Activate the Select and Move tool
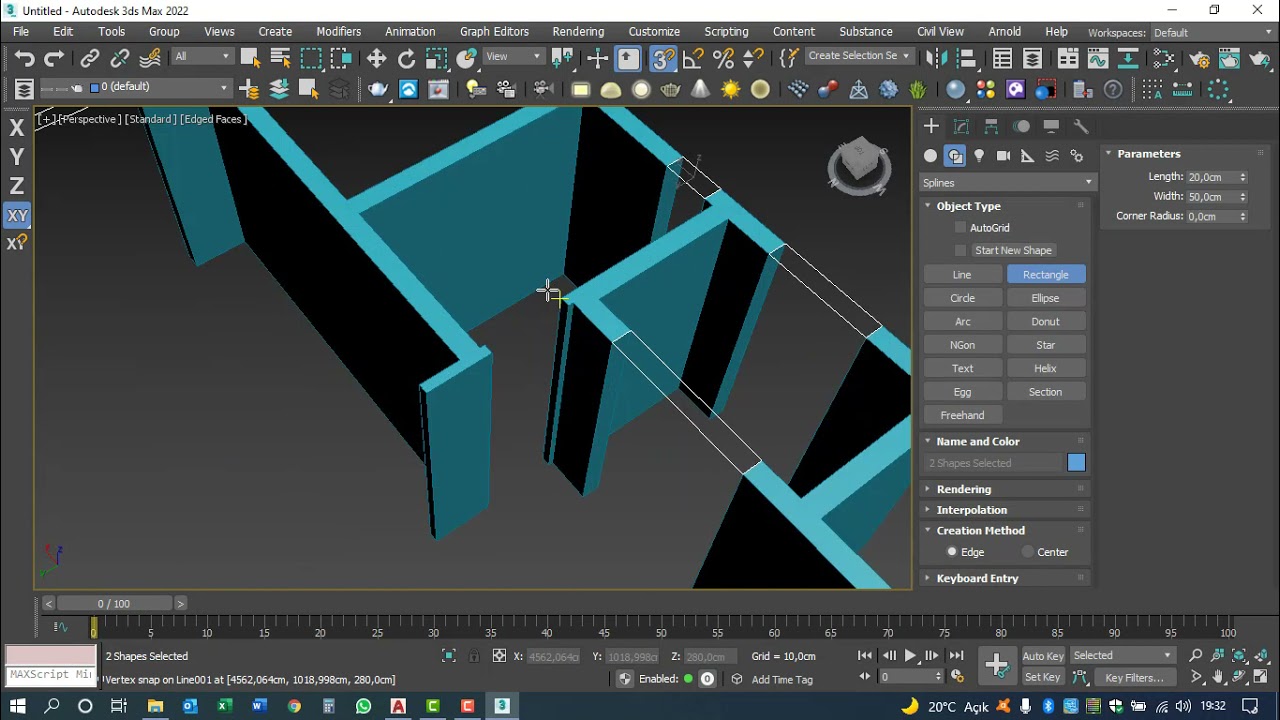This screenshot has width=1280, height=720. [x=376, y=59]
